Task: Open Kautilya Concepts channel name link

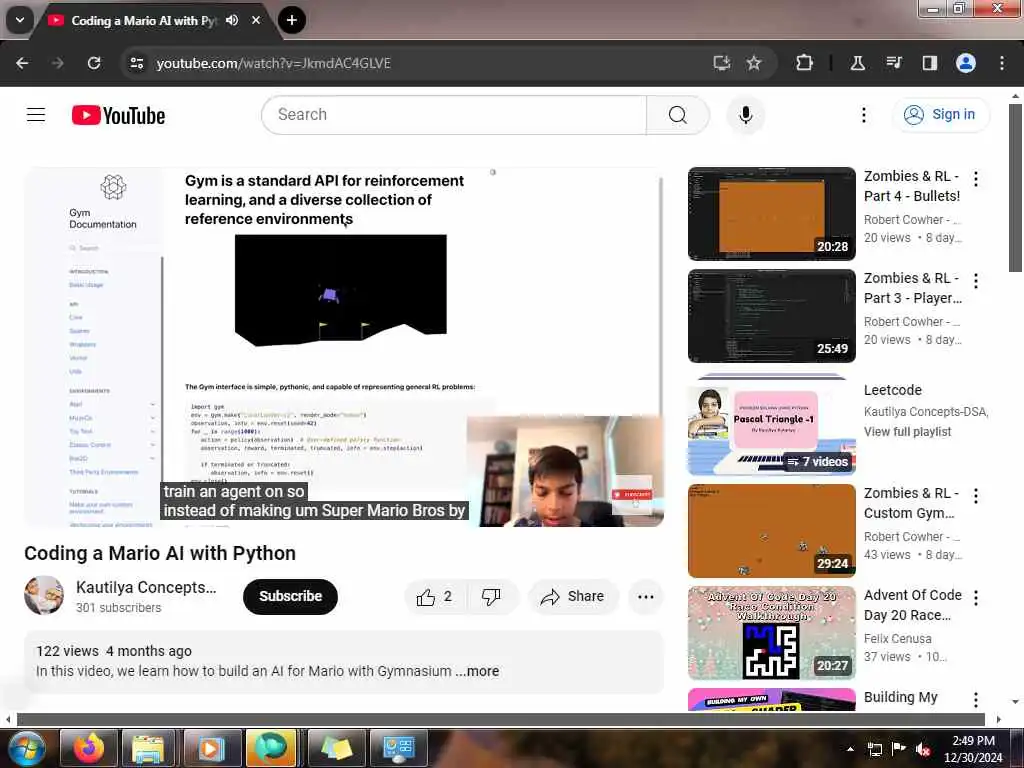Action: 146,587
